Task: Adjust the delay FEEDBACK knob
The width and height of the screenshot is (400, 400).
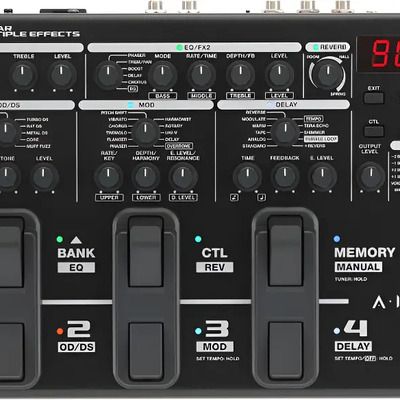Action: [x=285, y=176]
